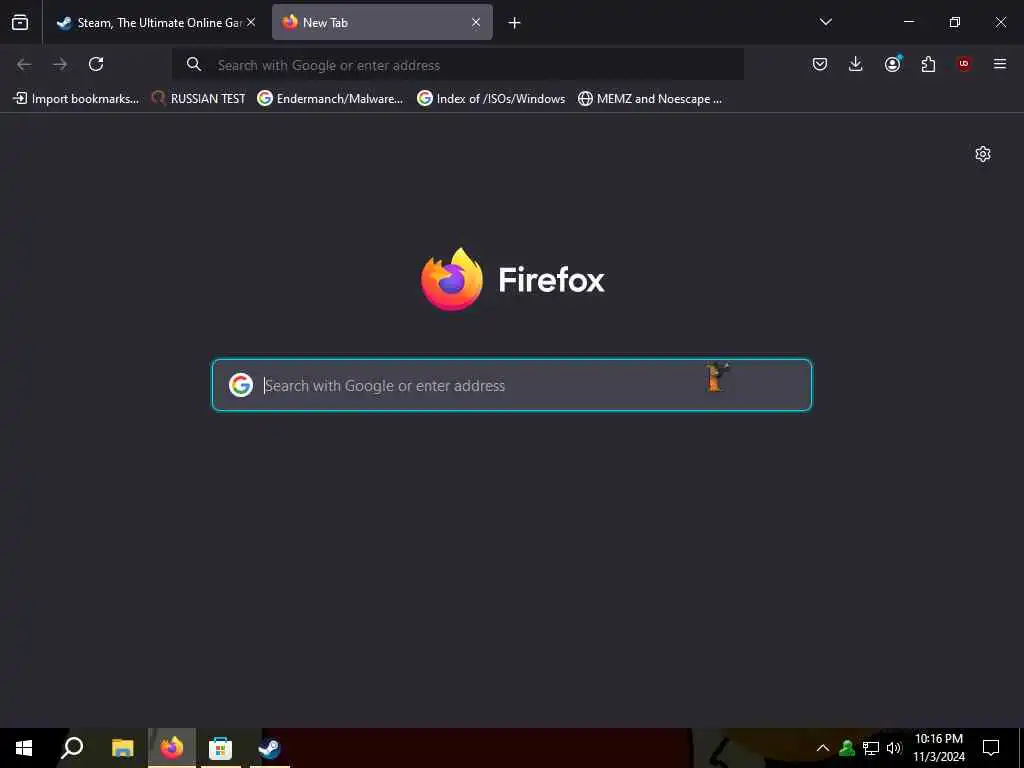
Task: Show hidden system tray icons
Action: pos(823,748)
